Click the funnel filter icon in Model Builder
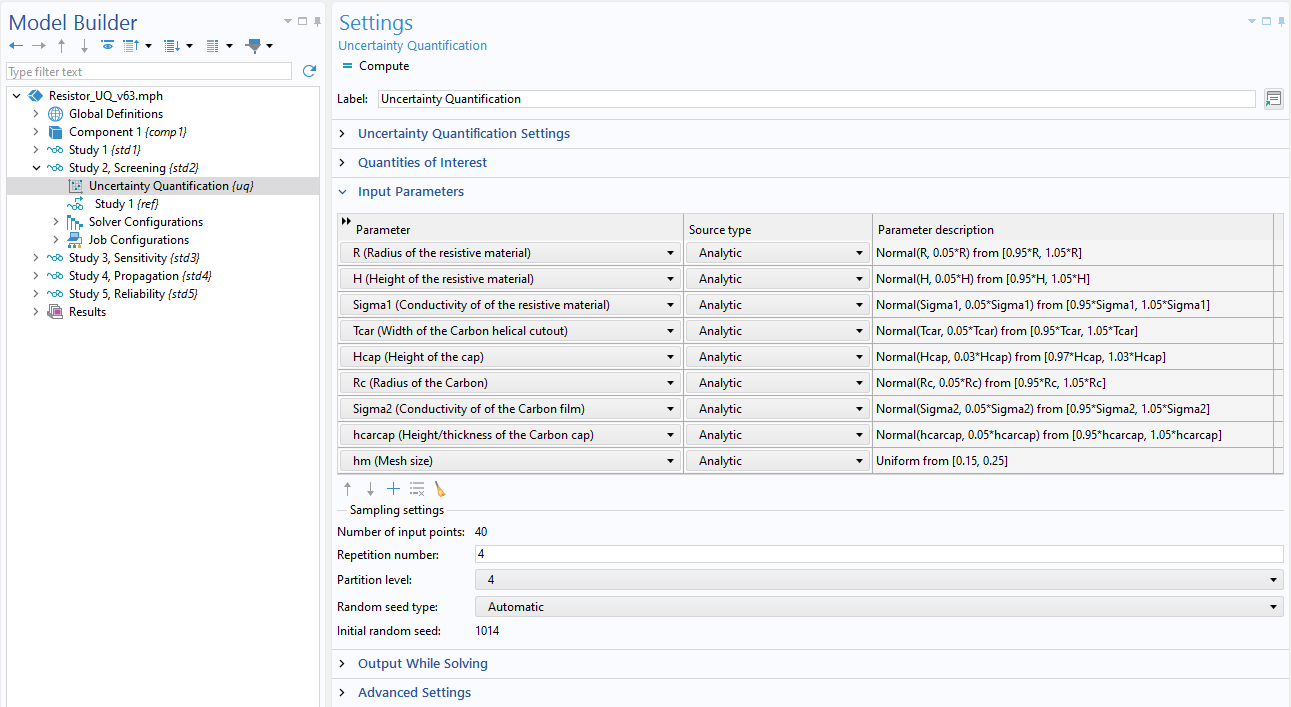This screenshot has width=1291, height=707. (253, 46)
